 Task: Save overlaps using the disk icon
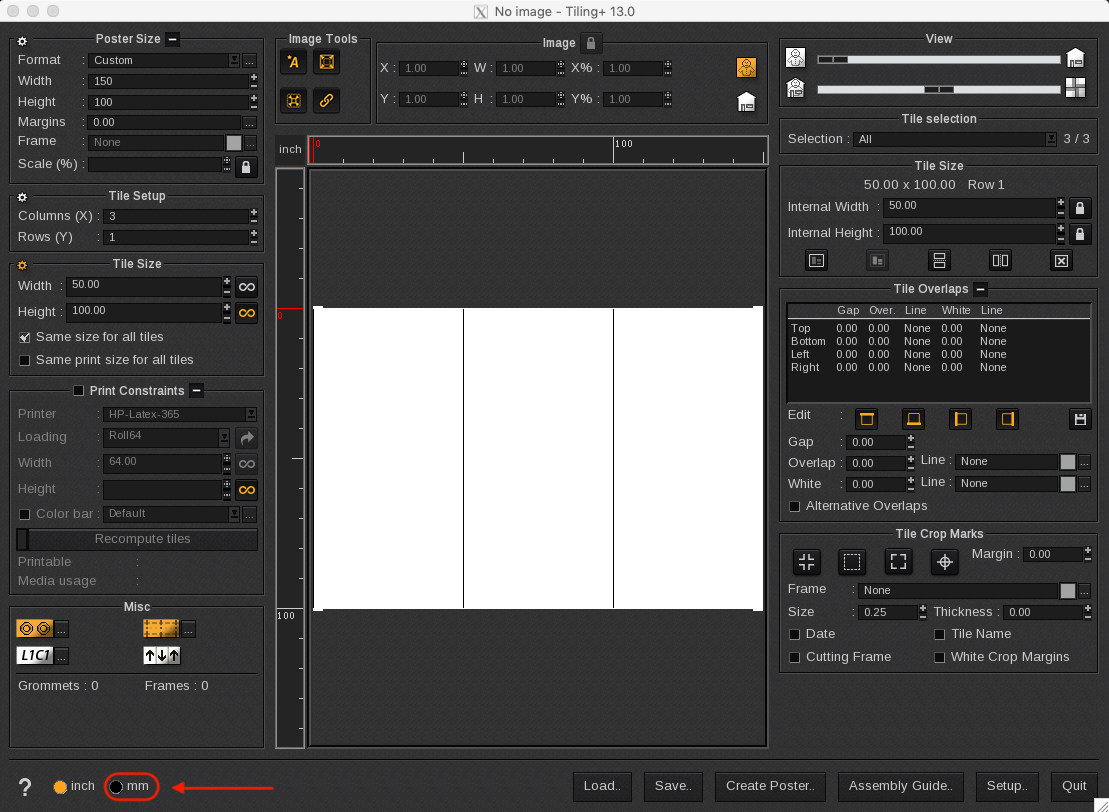[1080, 419]
